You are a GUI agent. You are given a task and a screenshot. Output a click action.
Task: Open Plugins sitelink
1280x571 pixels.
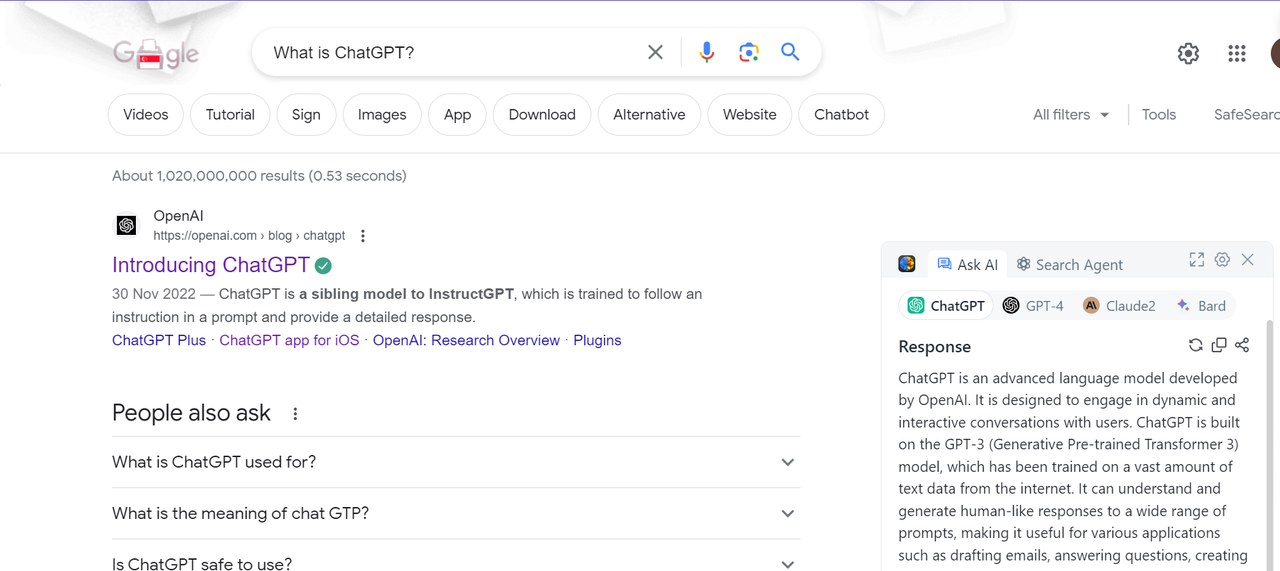597,340
